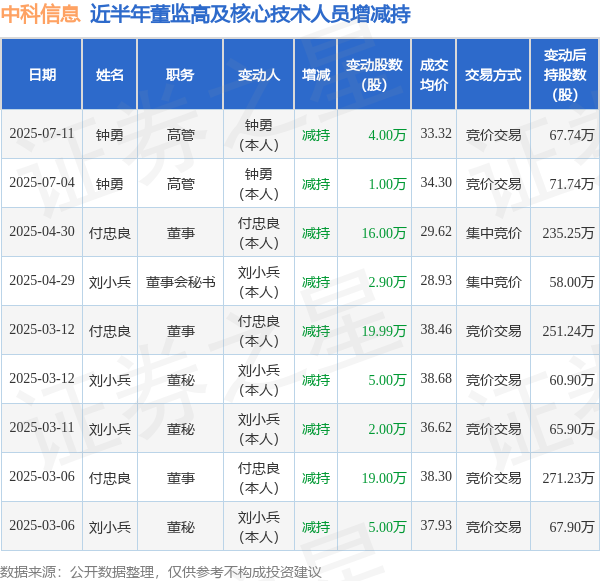Click the date cell 2025-04-30
The height and width of the screenshot is (581, 600).
tap(42, 232)
